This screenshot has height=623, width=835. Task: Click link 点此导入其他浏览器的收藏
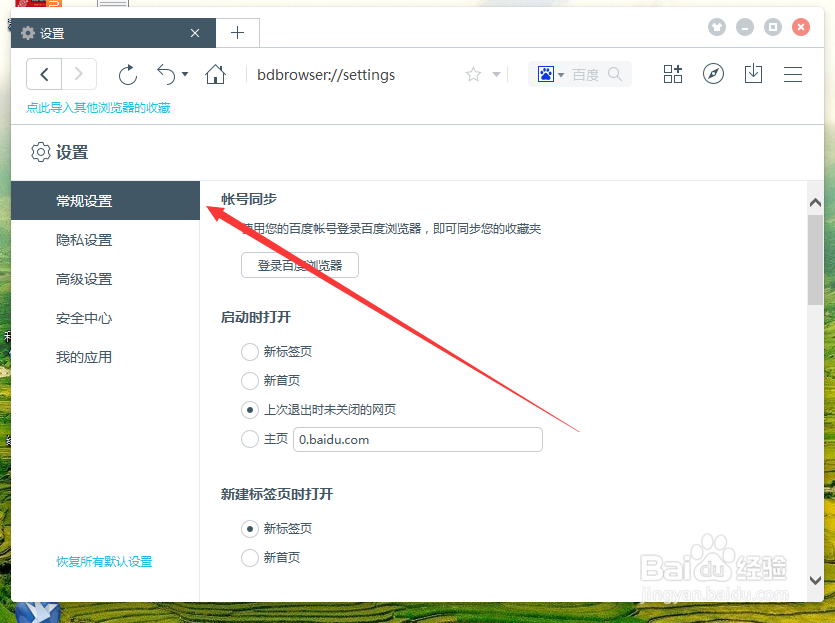(99, 108)
